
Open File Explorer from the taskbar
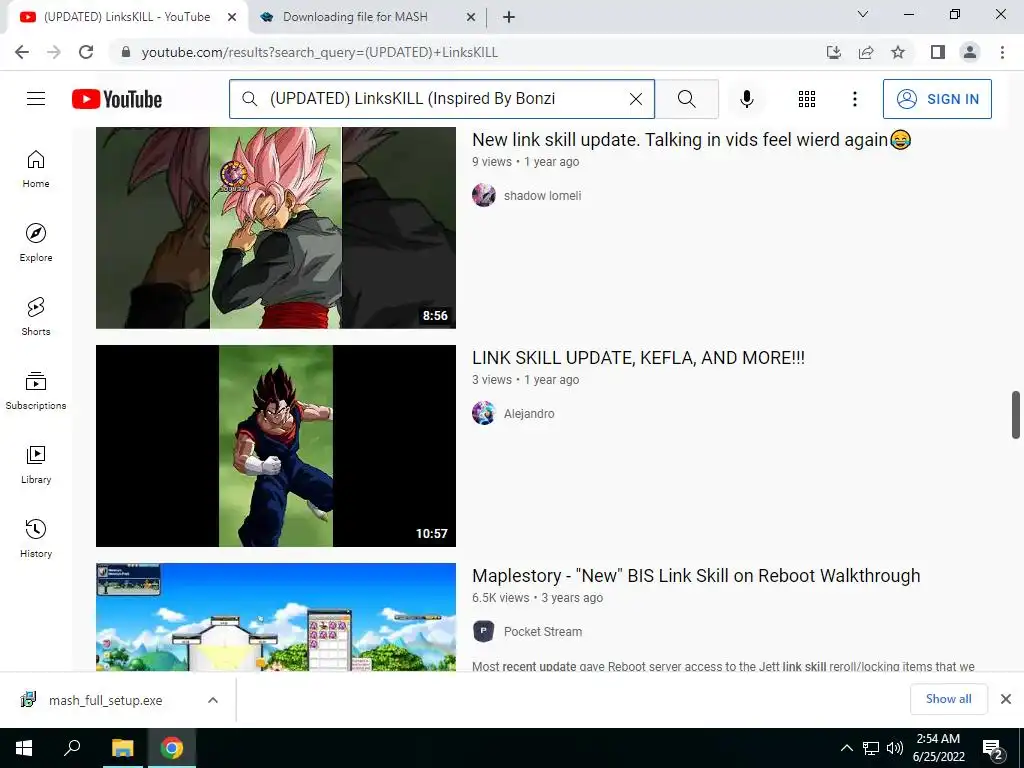[122, 748]
